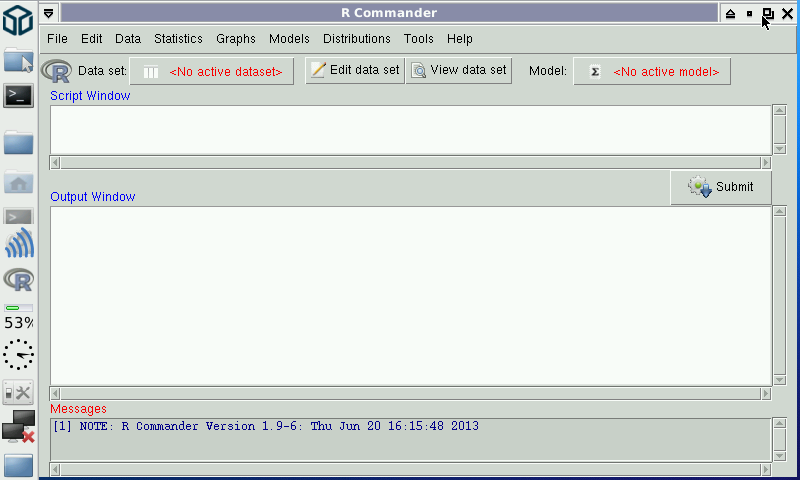Click the small gray terminal prompt icon
The width and height of the screenshot is (800, 480).
pos(18,217)
